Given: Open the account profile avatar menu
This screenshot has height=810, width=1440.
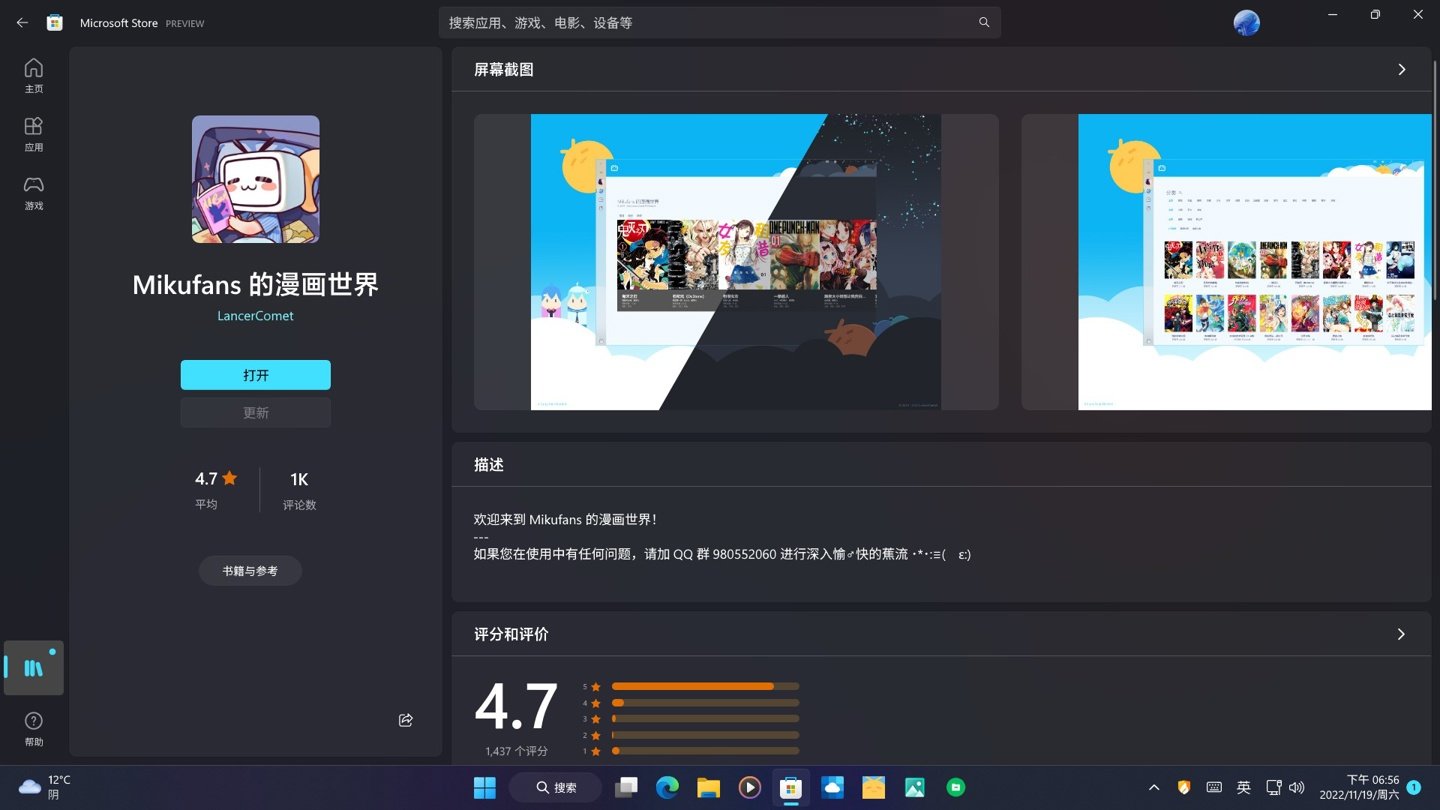Looking at the screenshot, I should 1246,22.
